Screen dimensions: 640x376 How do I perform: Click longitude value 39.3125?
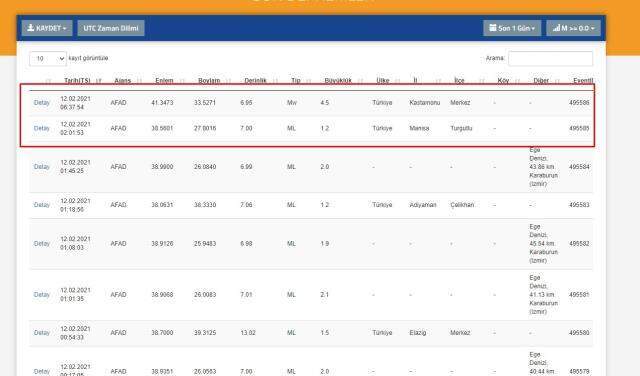click(x=205, y=333)
